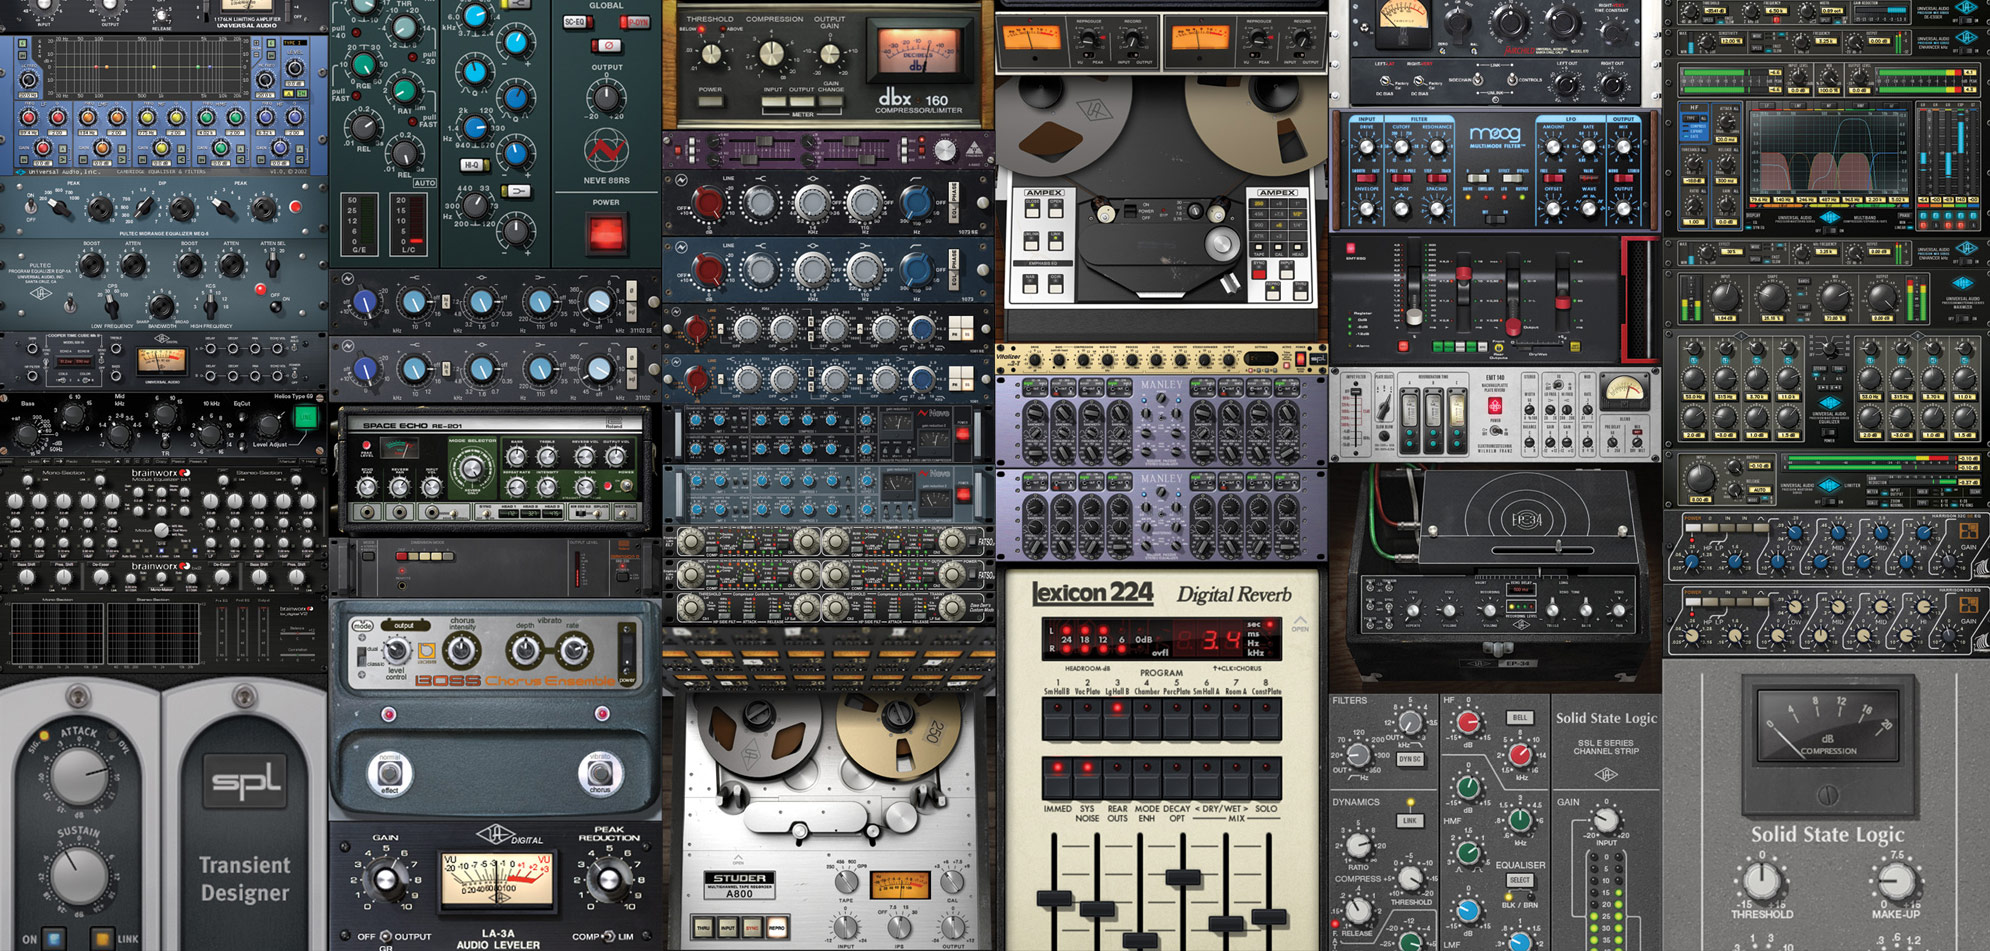
Task: Click the Studer A800 INPUT button
Action: point(727,928)
